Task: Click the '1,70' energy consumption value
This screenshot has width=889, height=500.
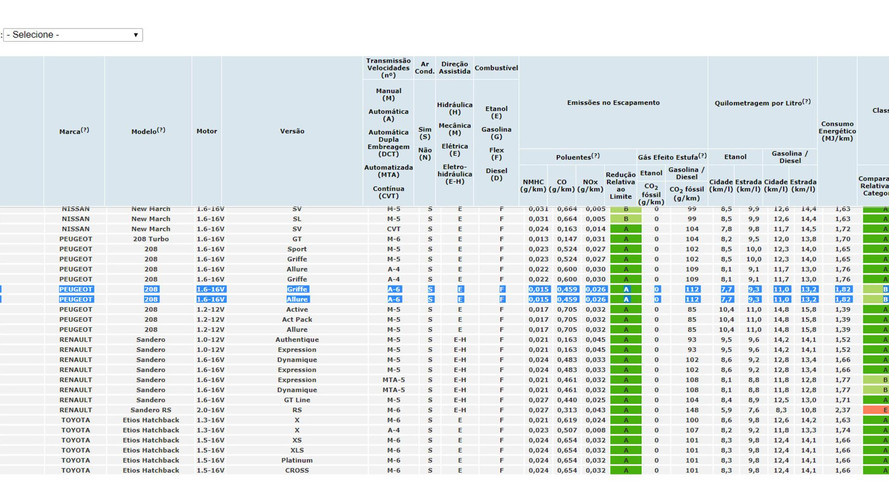Action: 843,239
